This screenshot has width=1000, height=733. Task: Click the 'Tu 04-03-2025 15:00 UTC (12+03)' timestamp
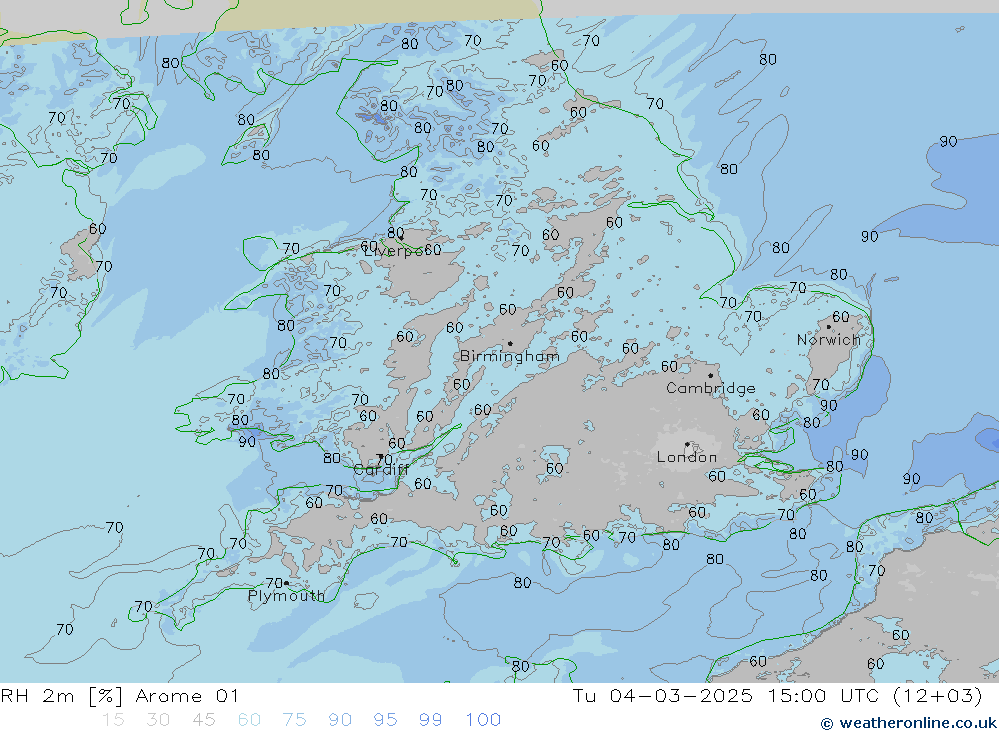777,695
